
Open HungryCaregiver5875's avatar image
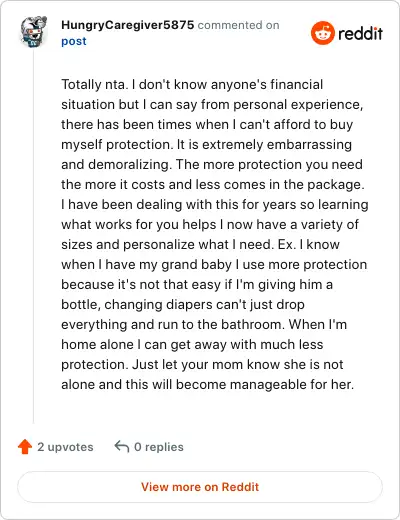34,32
